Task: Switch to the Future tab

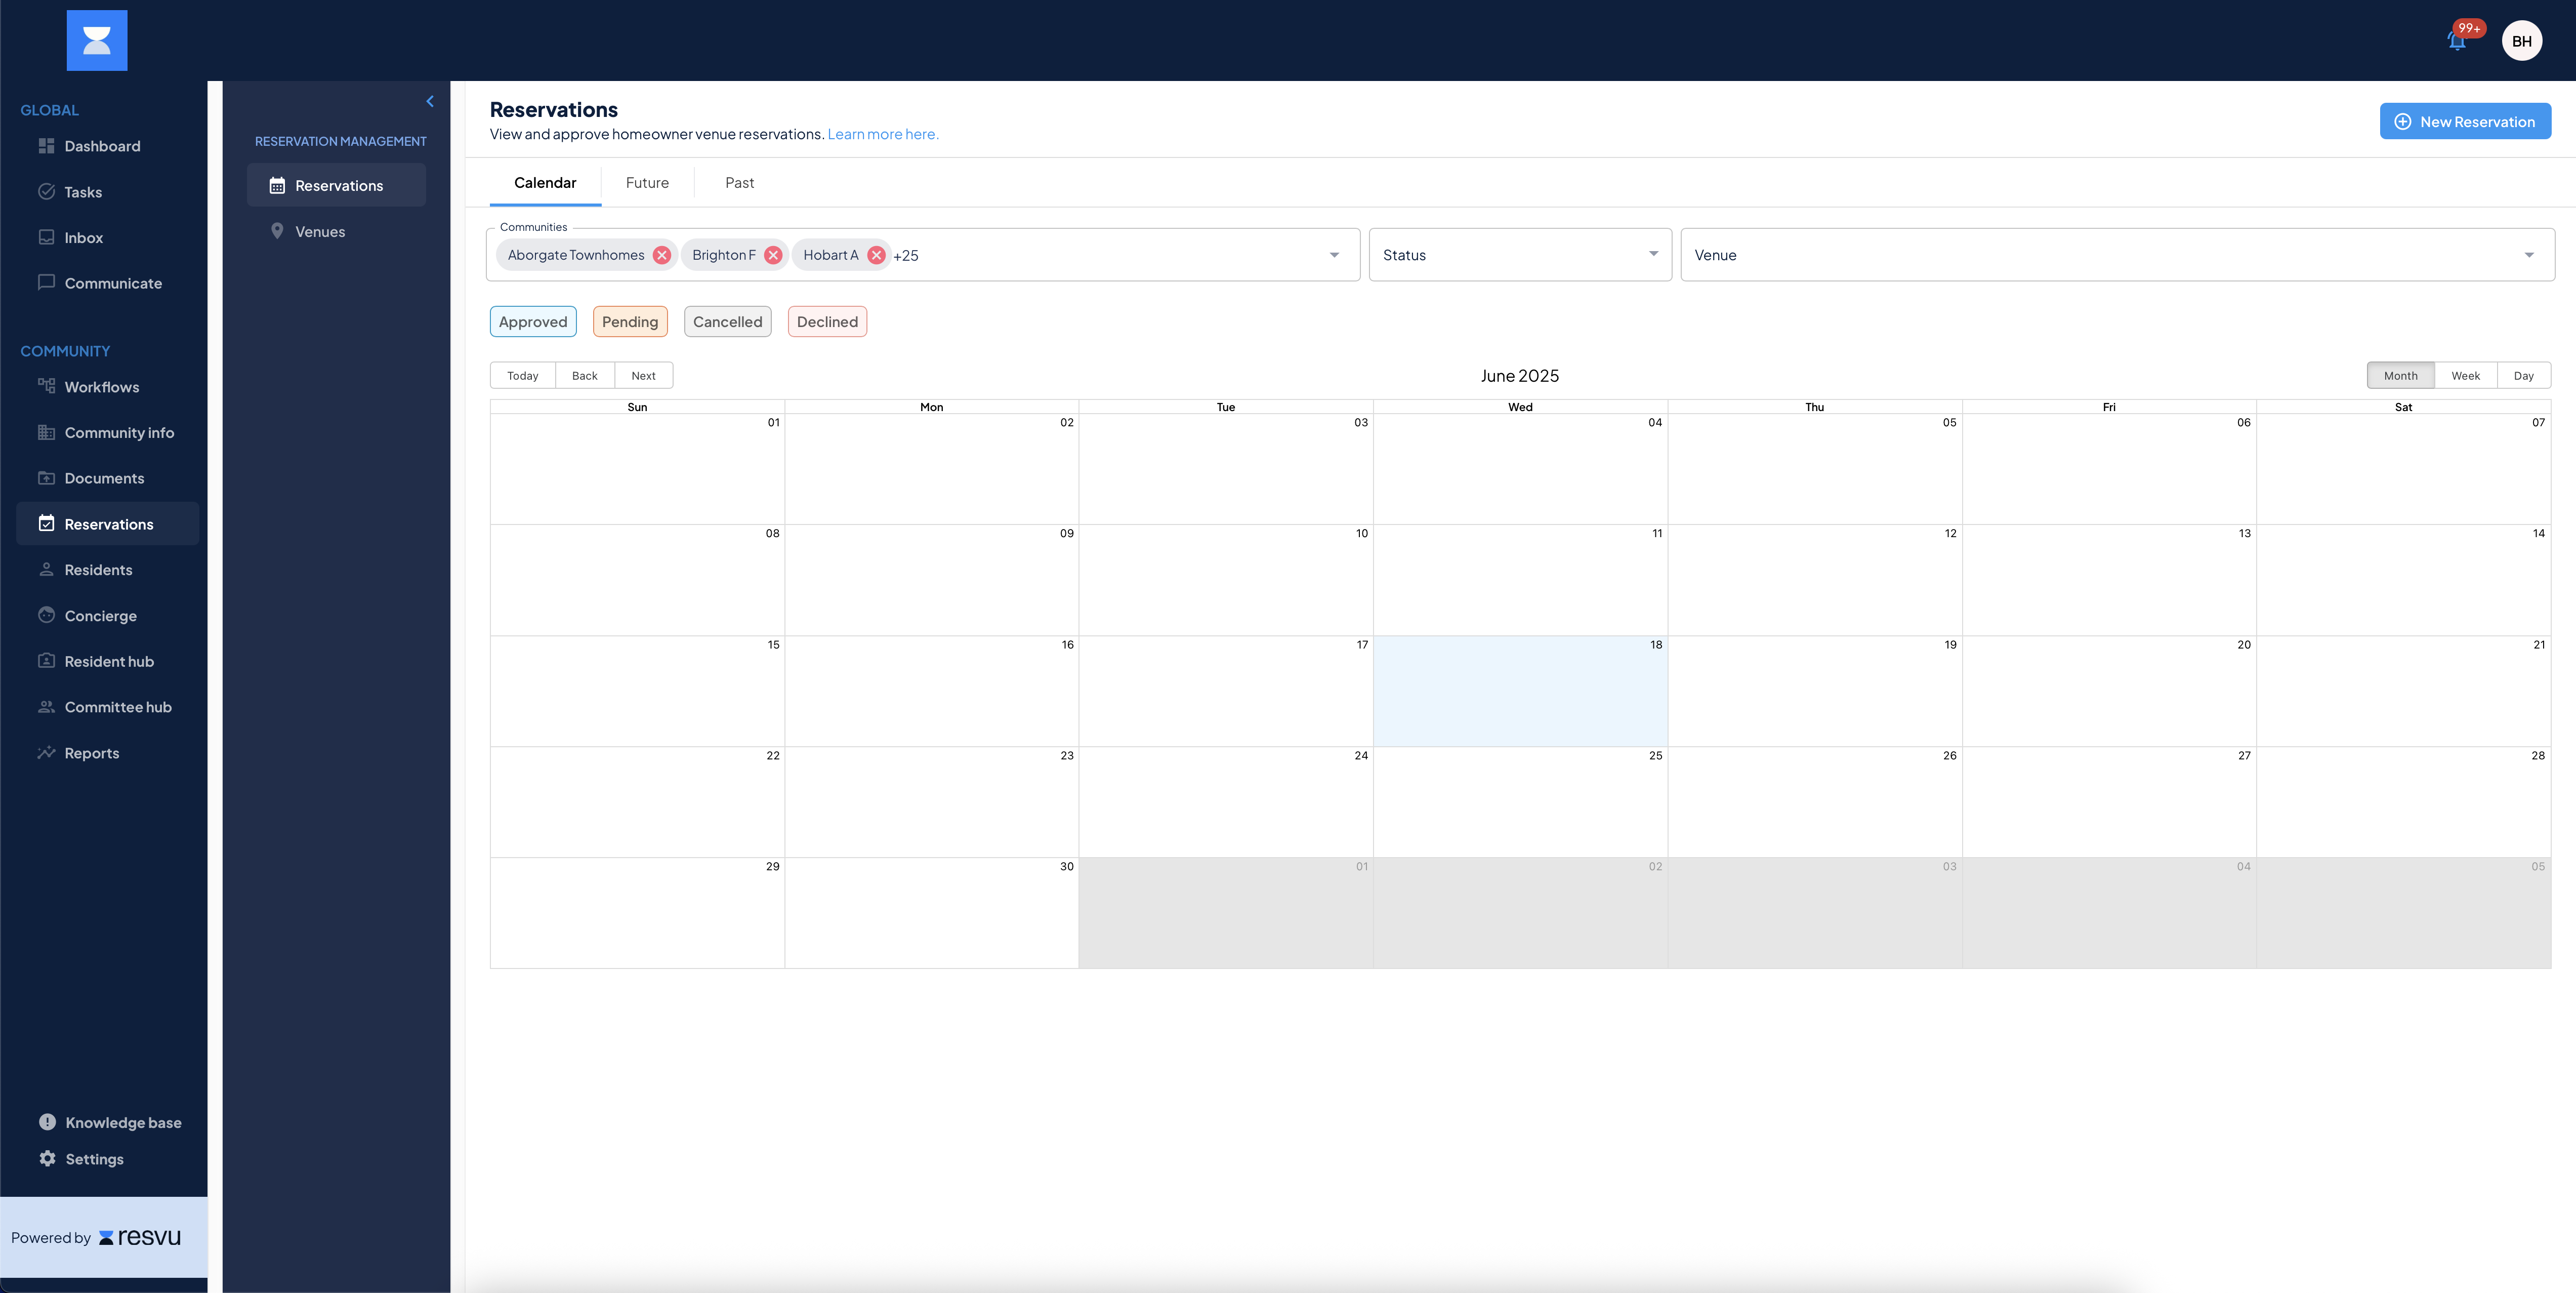Action: pyautogui.click(x=647, y=183)
